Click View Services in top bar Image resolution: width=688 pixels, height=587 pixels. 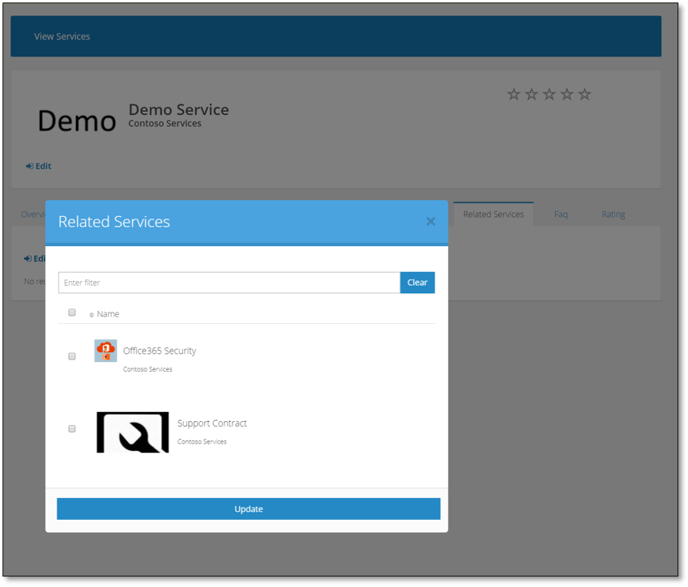(x=62, y=36)
